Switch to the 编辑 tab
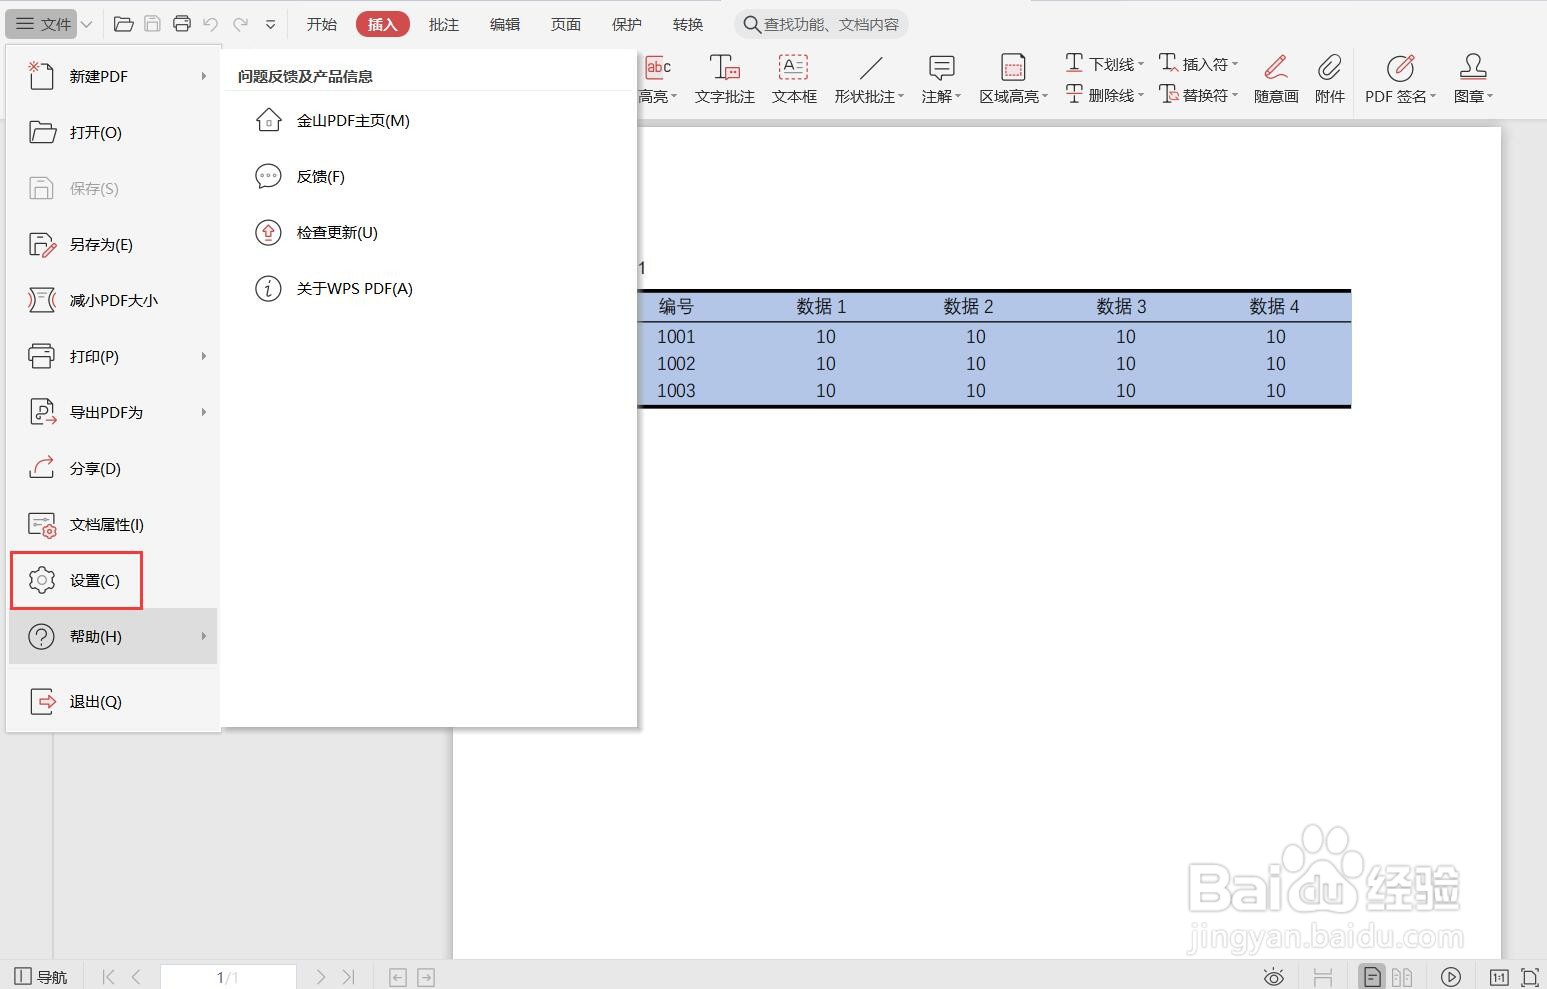This screenshot has width=1547, height=989. 505,24
